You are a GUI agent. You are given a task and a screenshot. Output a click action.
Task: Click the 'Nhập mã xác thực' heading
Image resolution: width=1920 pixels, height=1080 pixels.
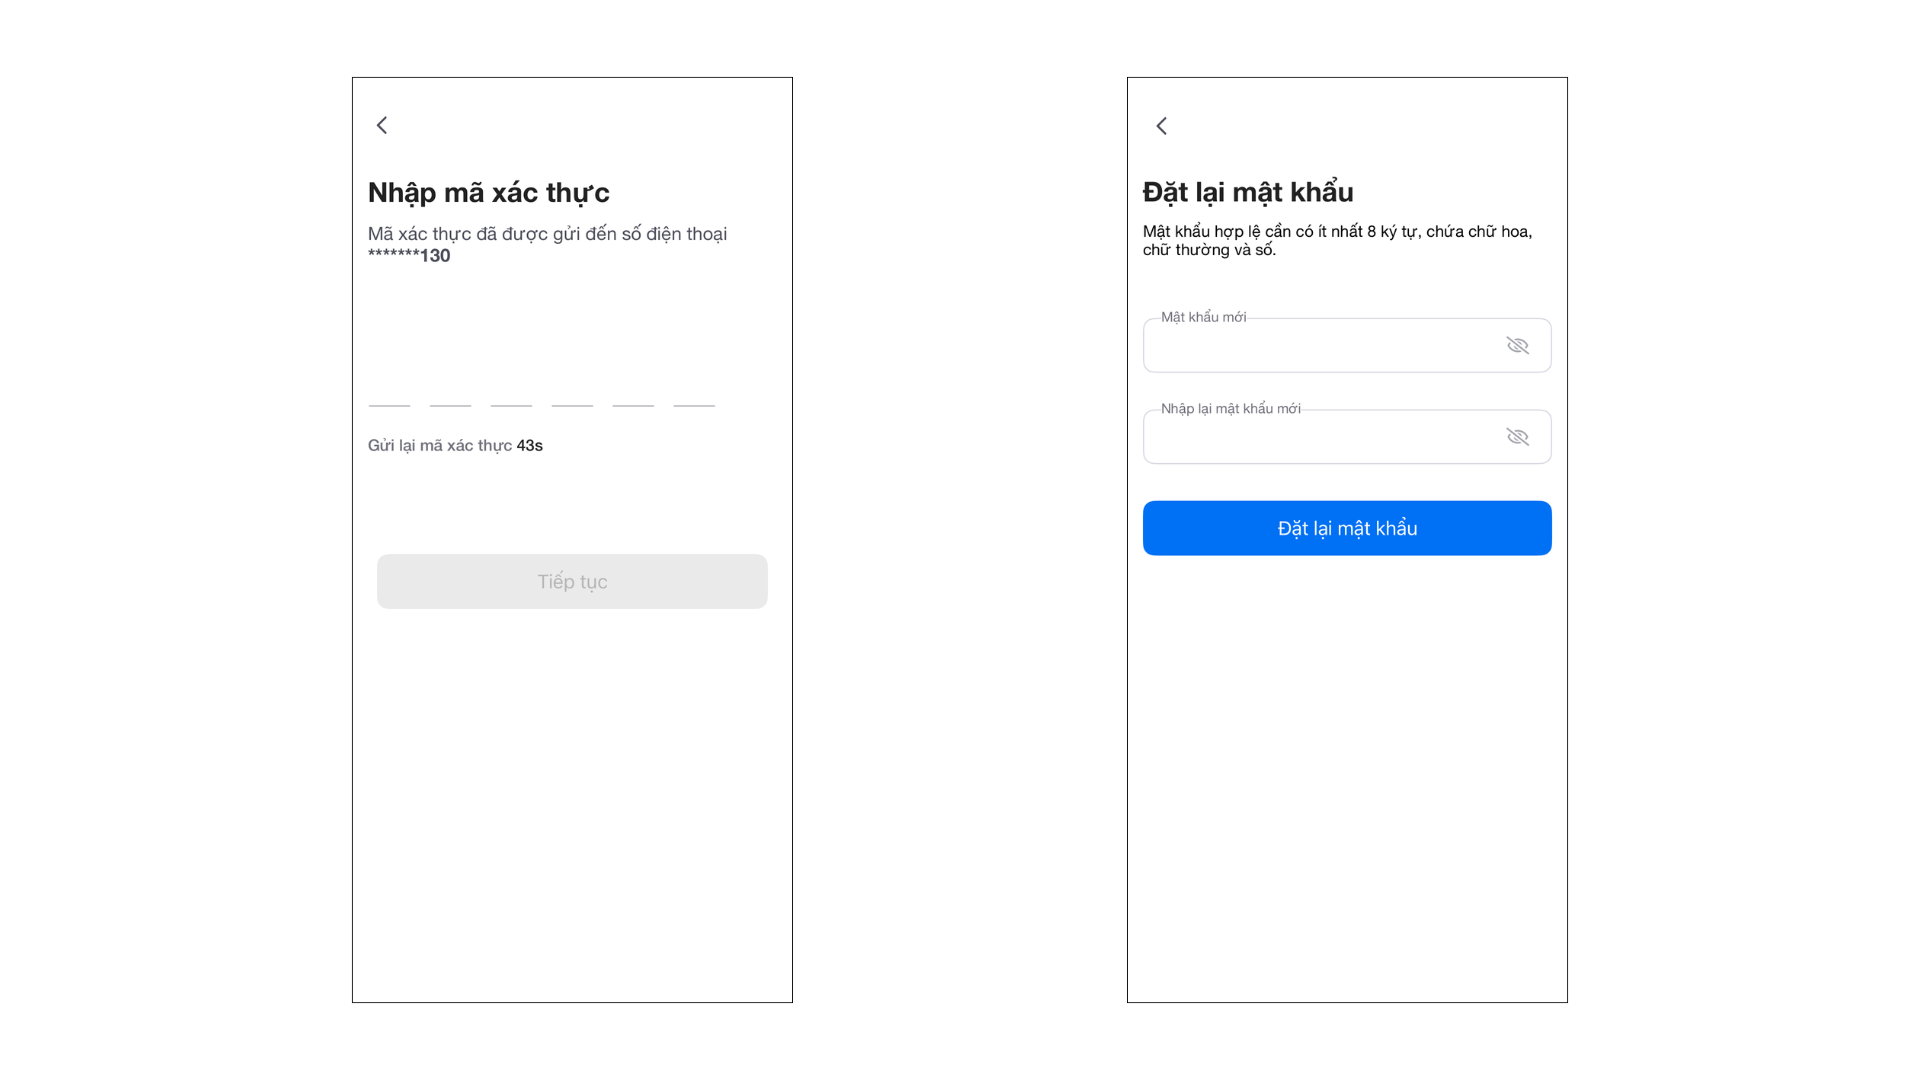[488, 192]
